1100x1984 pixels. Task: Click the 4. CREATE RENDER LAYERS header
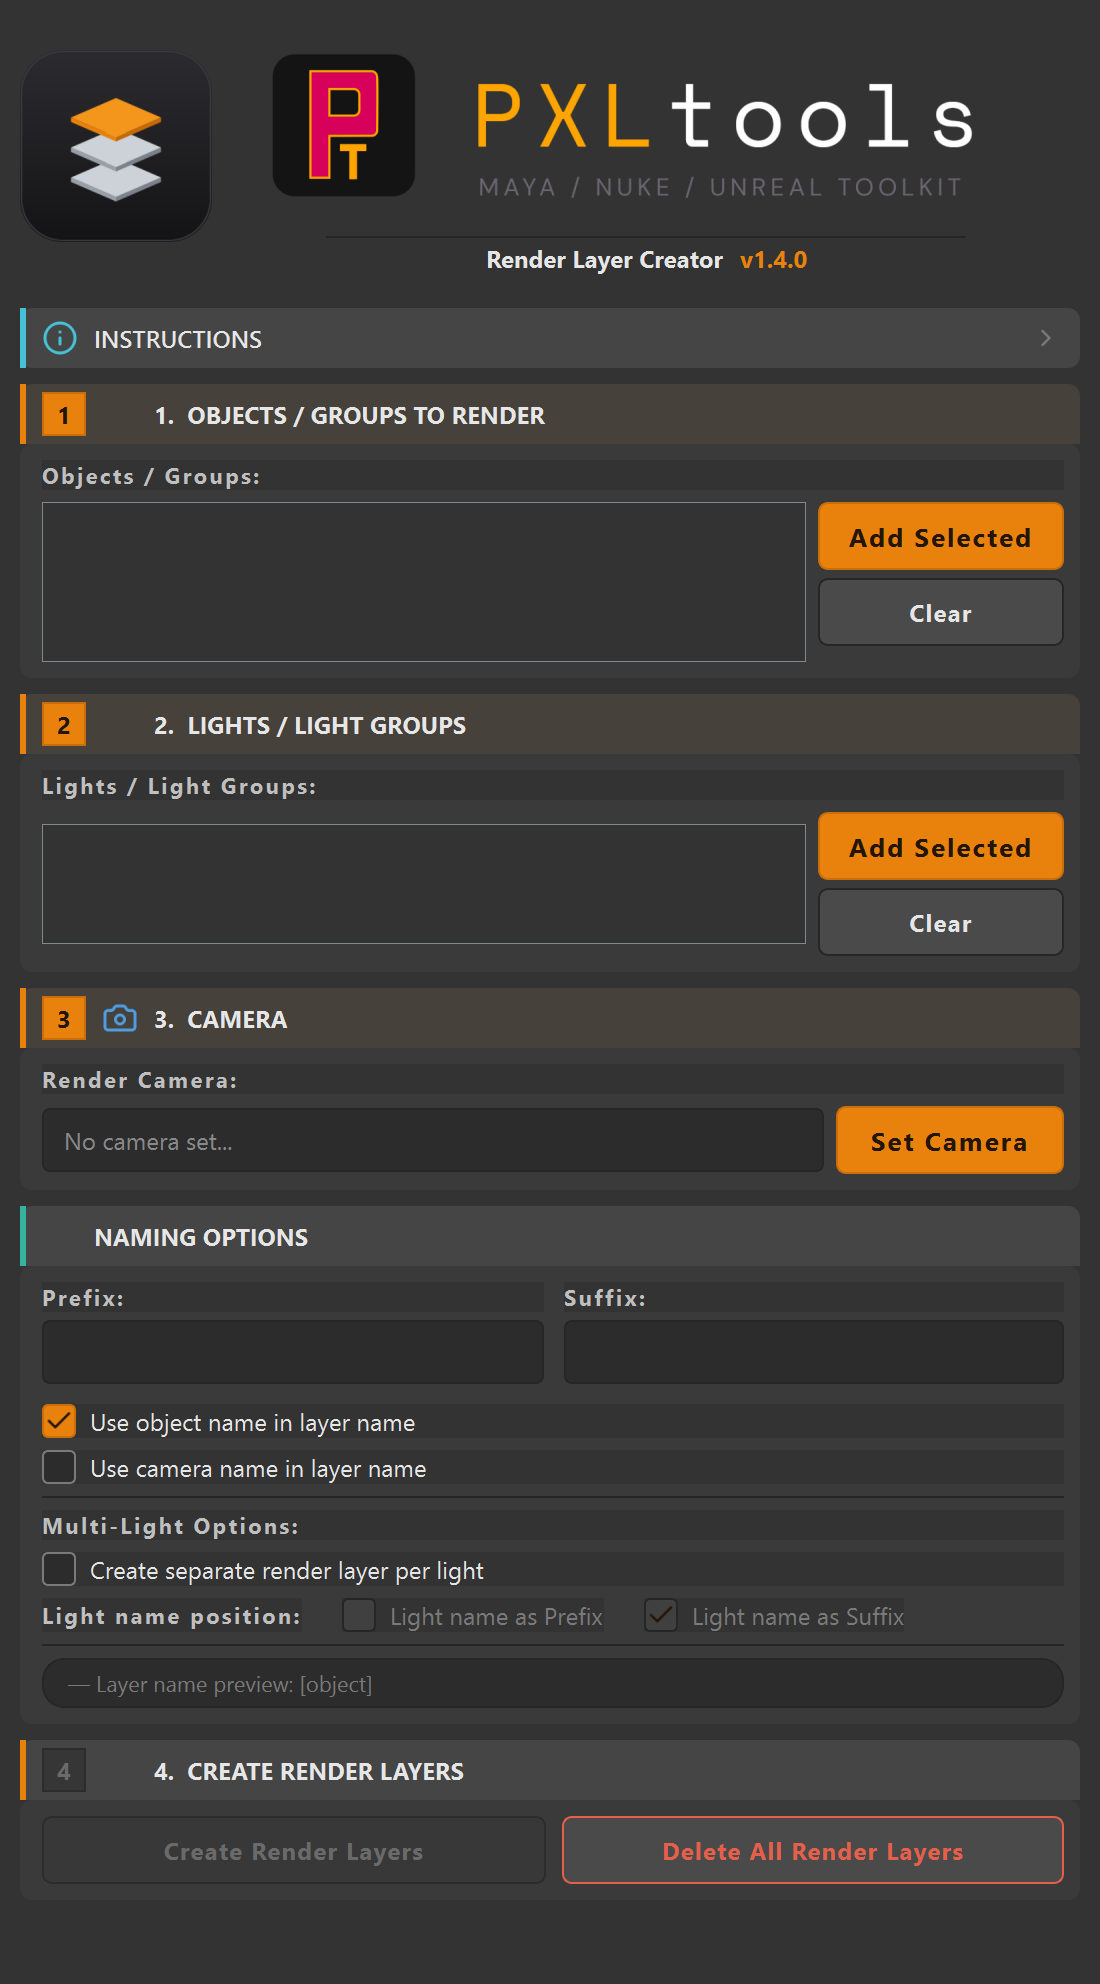550,1770
